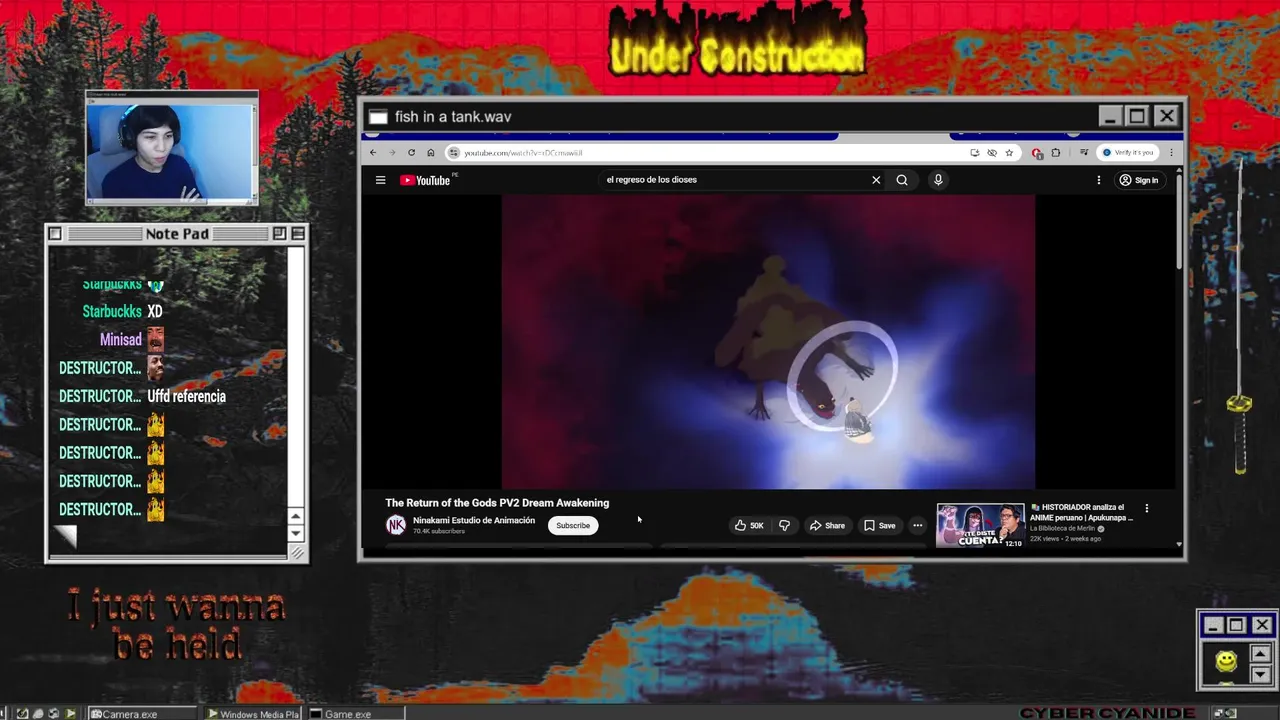Click the Note Pad scroll up arrow
This screenshot has height=720, width=1280.
coord(296,516)
